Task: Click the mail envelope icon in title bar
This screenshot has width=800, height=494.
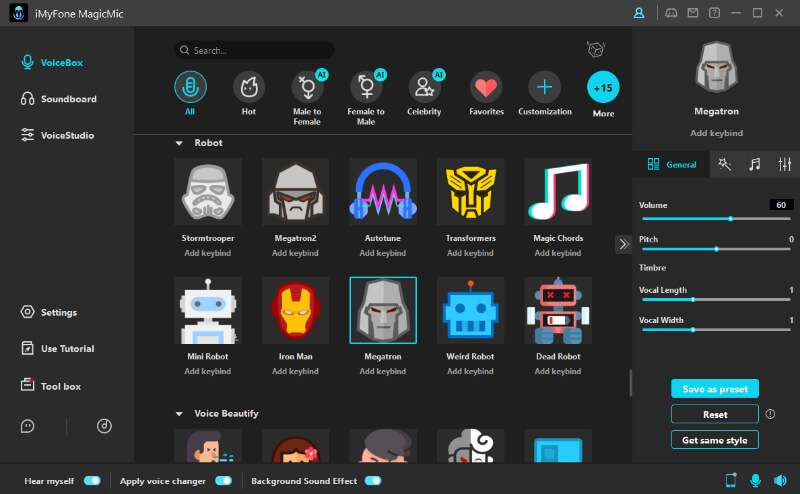Action: [692, 13]
